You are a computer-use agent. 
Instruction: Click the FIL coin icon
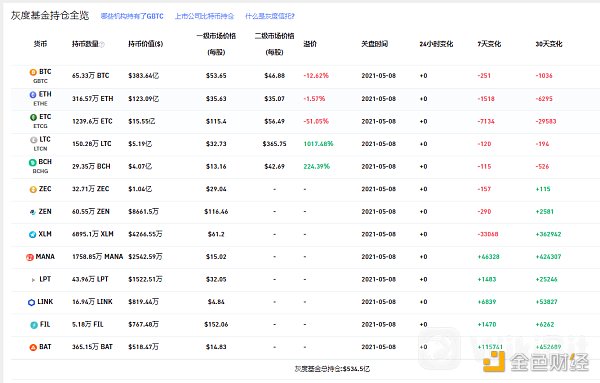34,325
